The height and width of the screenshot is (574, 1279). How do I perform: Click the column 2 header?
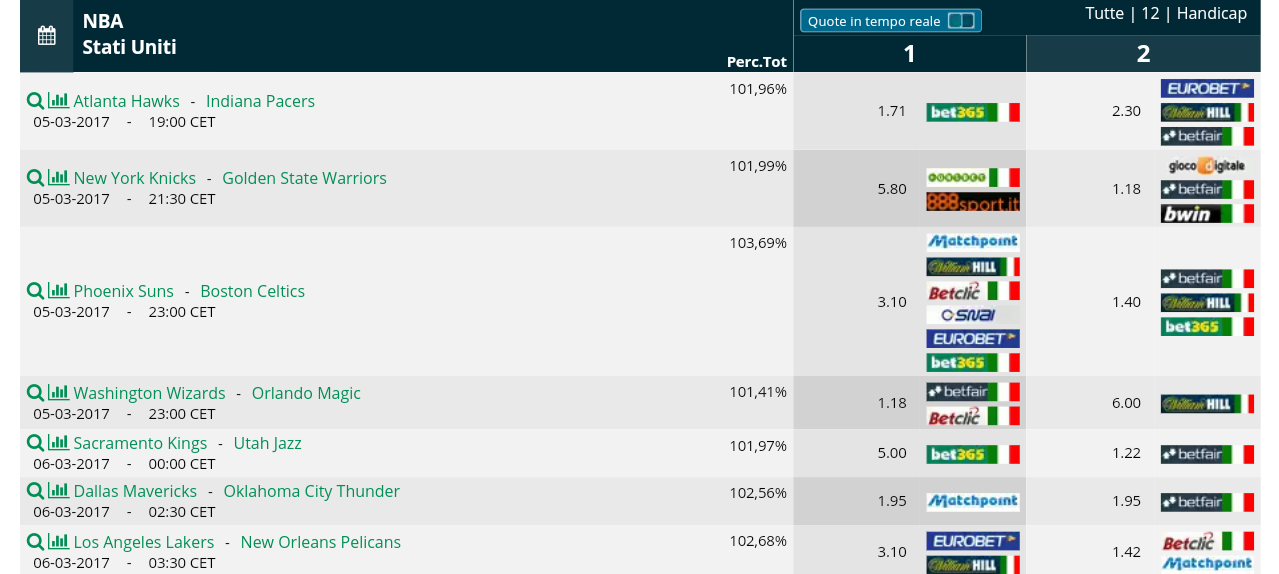[x=1143, y=54]
